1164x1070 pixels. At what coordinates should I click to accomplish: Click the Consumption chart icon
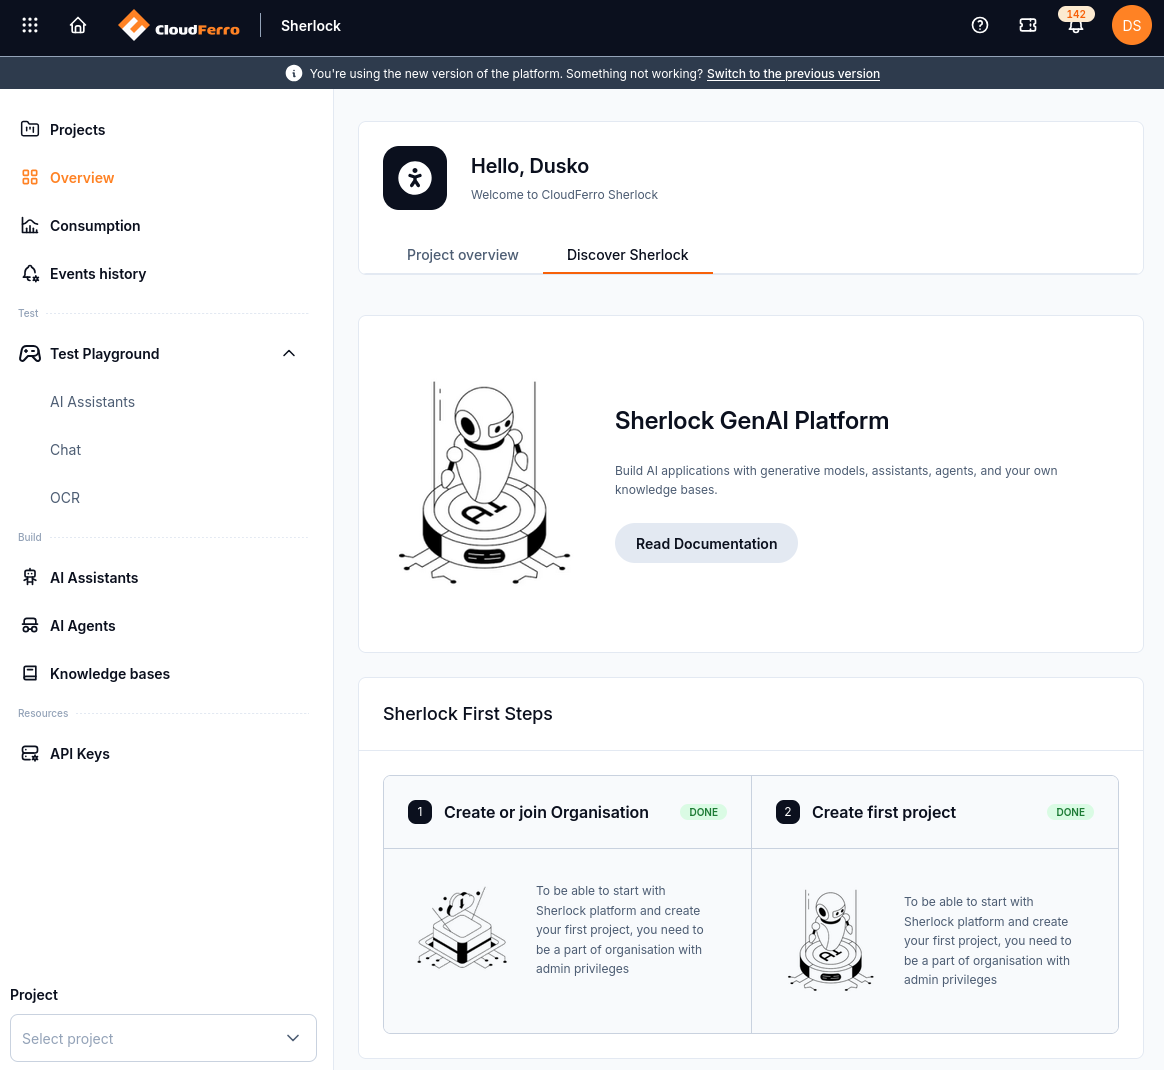click(x=30, y=226)
